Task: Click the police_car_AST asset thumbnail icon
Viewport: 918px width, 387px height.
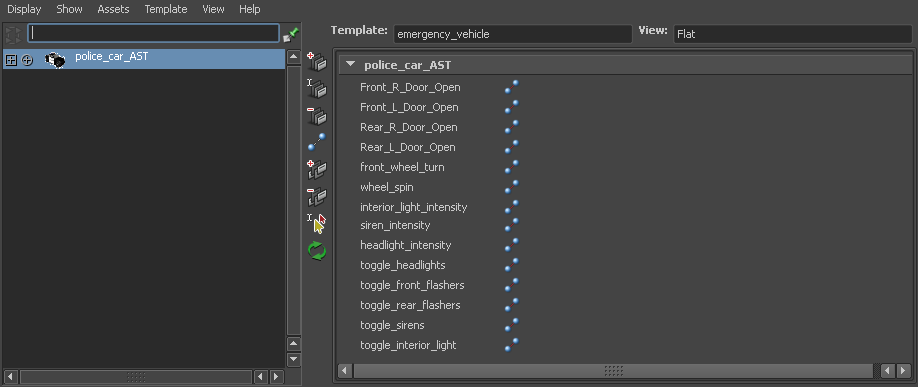Action: tap(55, 60)
